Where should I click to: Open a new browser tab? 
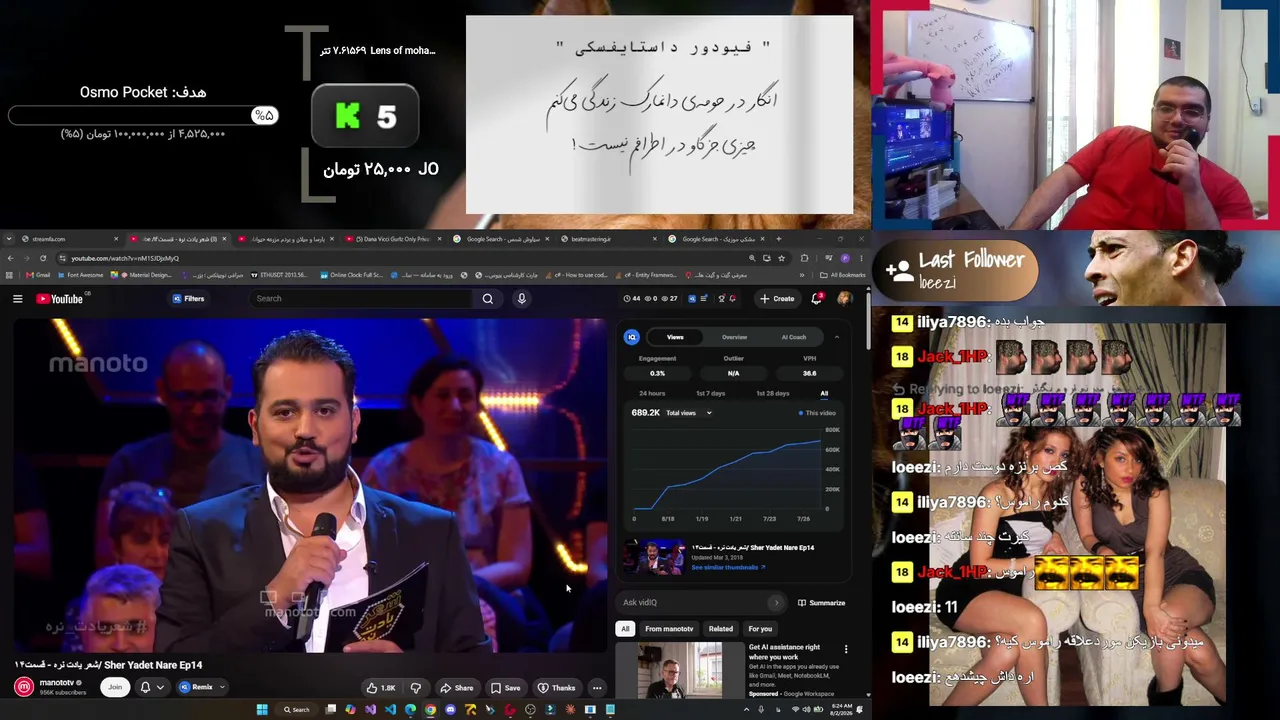tap(779, 239)
